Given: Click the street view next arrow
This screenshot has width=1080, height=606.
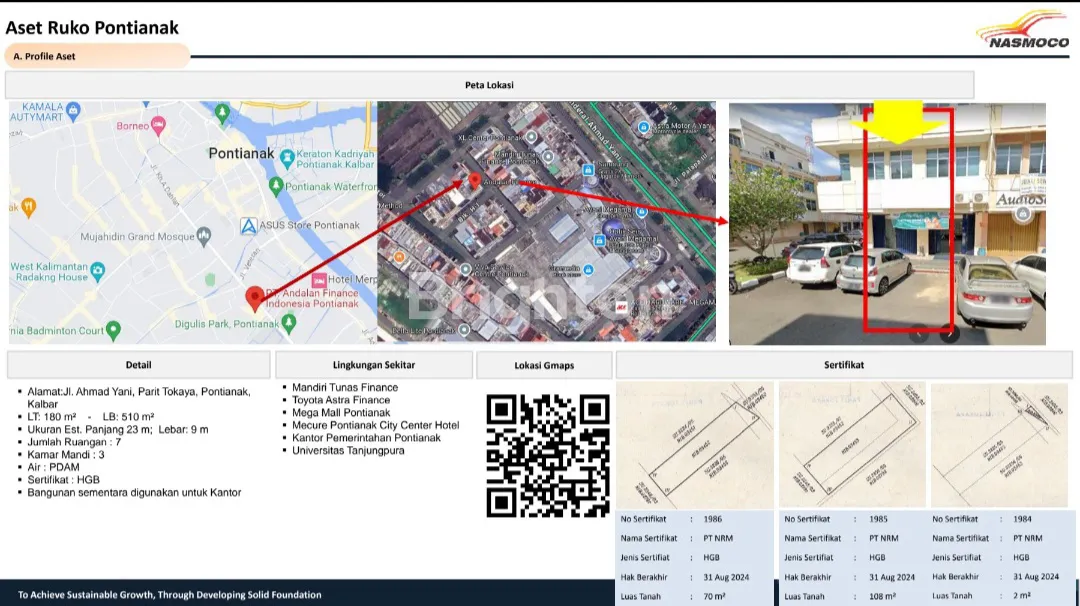Looking at the screenshot, I should [x=950, y=334].
